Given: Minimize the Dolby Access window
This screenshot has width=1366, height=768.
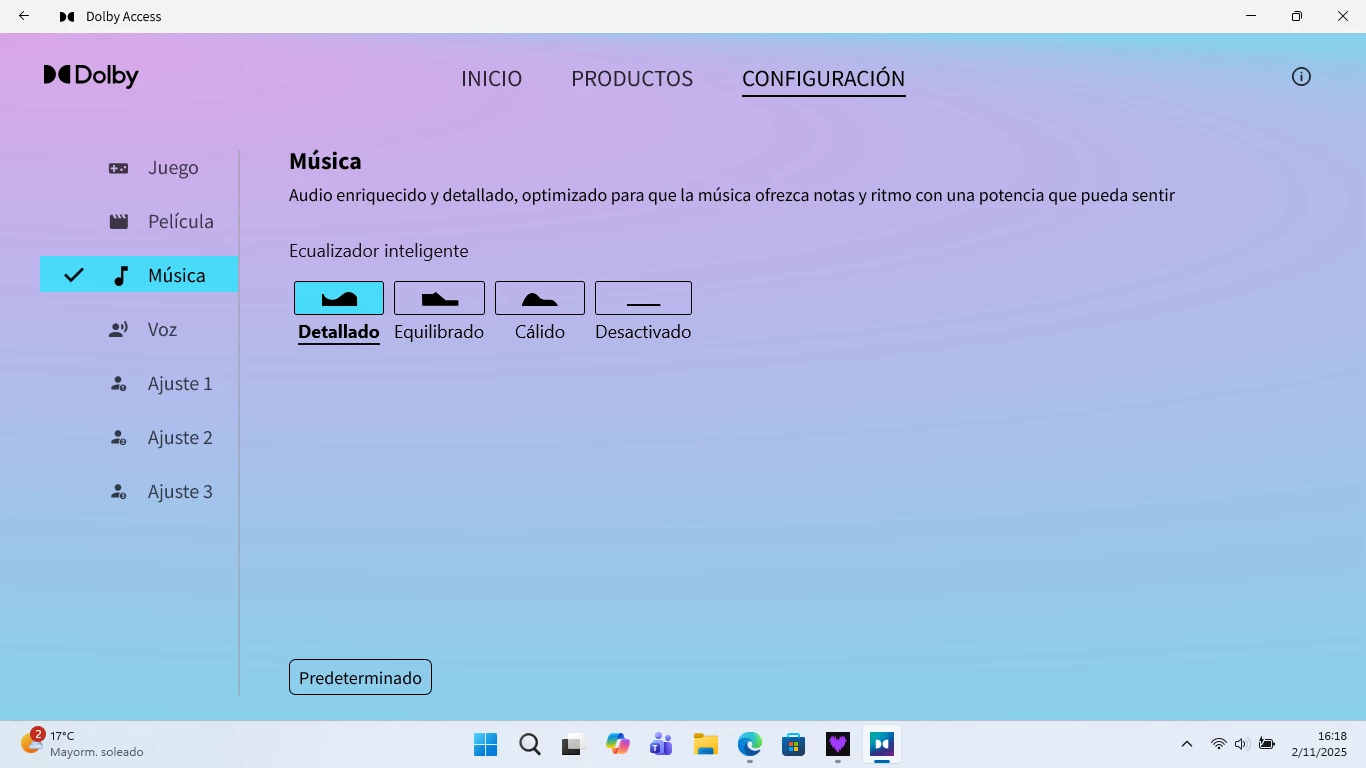Looking at the screenshot, I should point(1251,16).
